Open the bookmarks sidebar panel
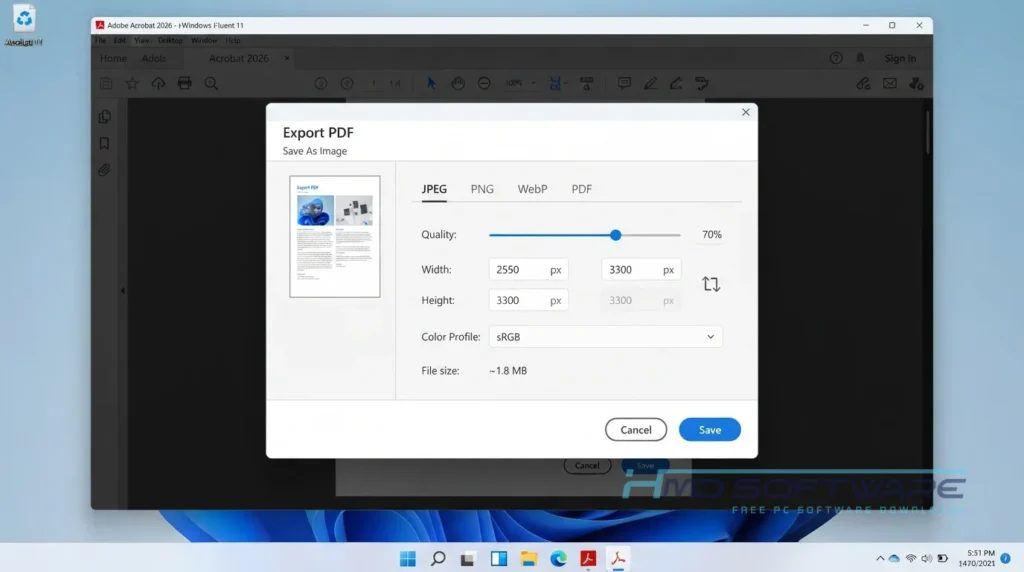Viewport: 1024px width, 572px height. 104,144
